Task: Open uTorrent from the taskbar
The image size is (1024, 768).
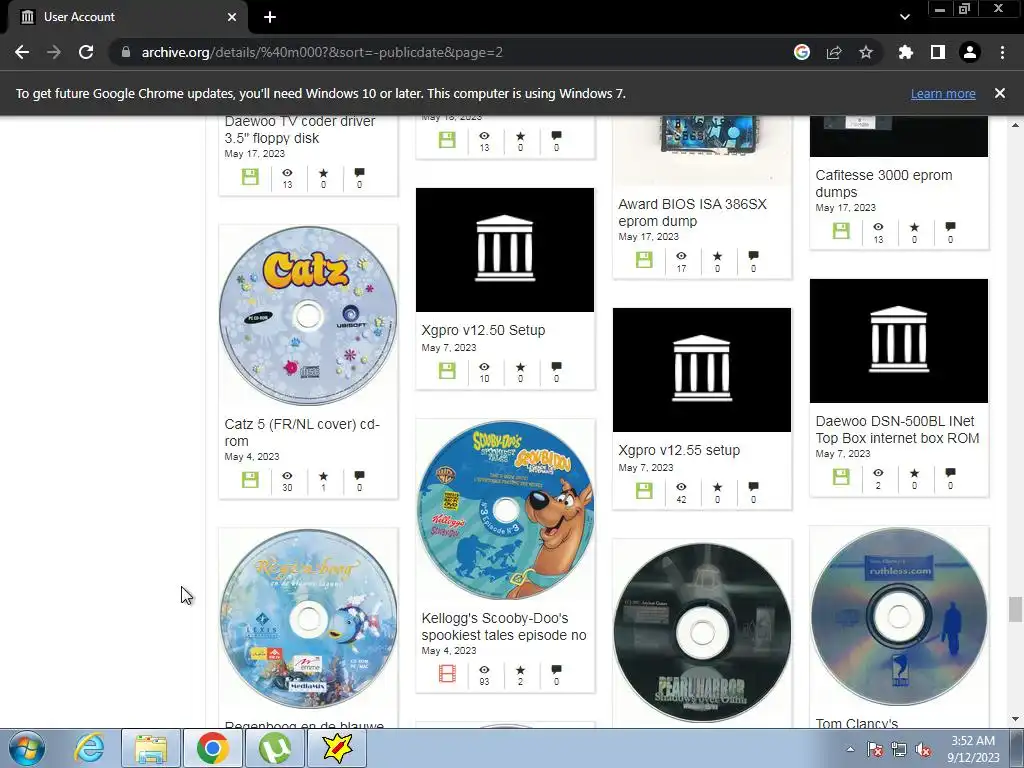Action: tap(275, 748)
